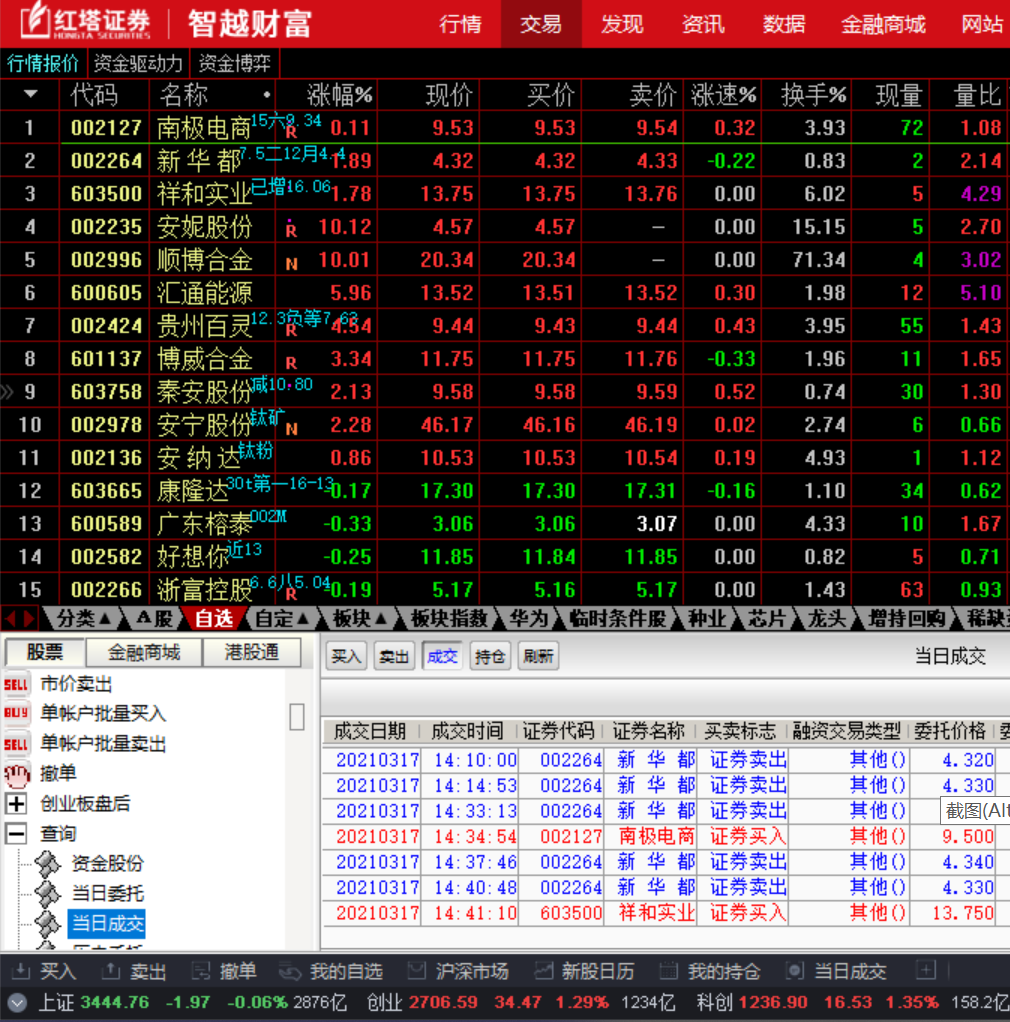
Task: Click the hand icon beside 撤单
Action: 17,774
